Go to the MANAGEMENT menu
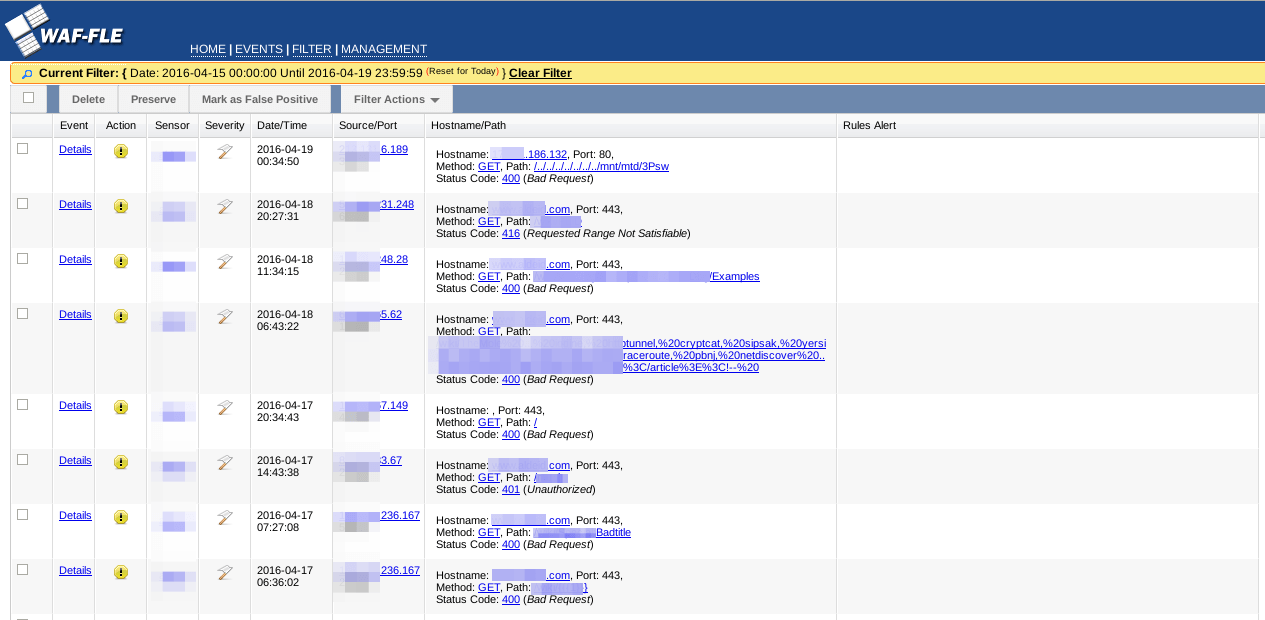 pyautogui.click(x=384, y=49)
